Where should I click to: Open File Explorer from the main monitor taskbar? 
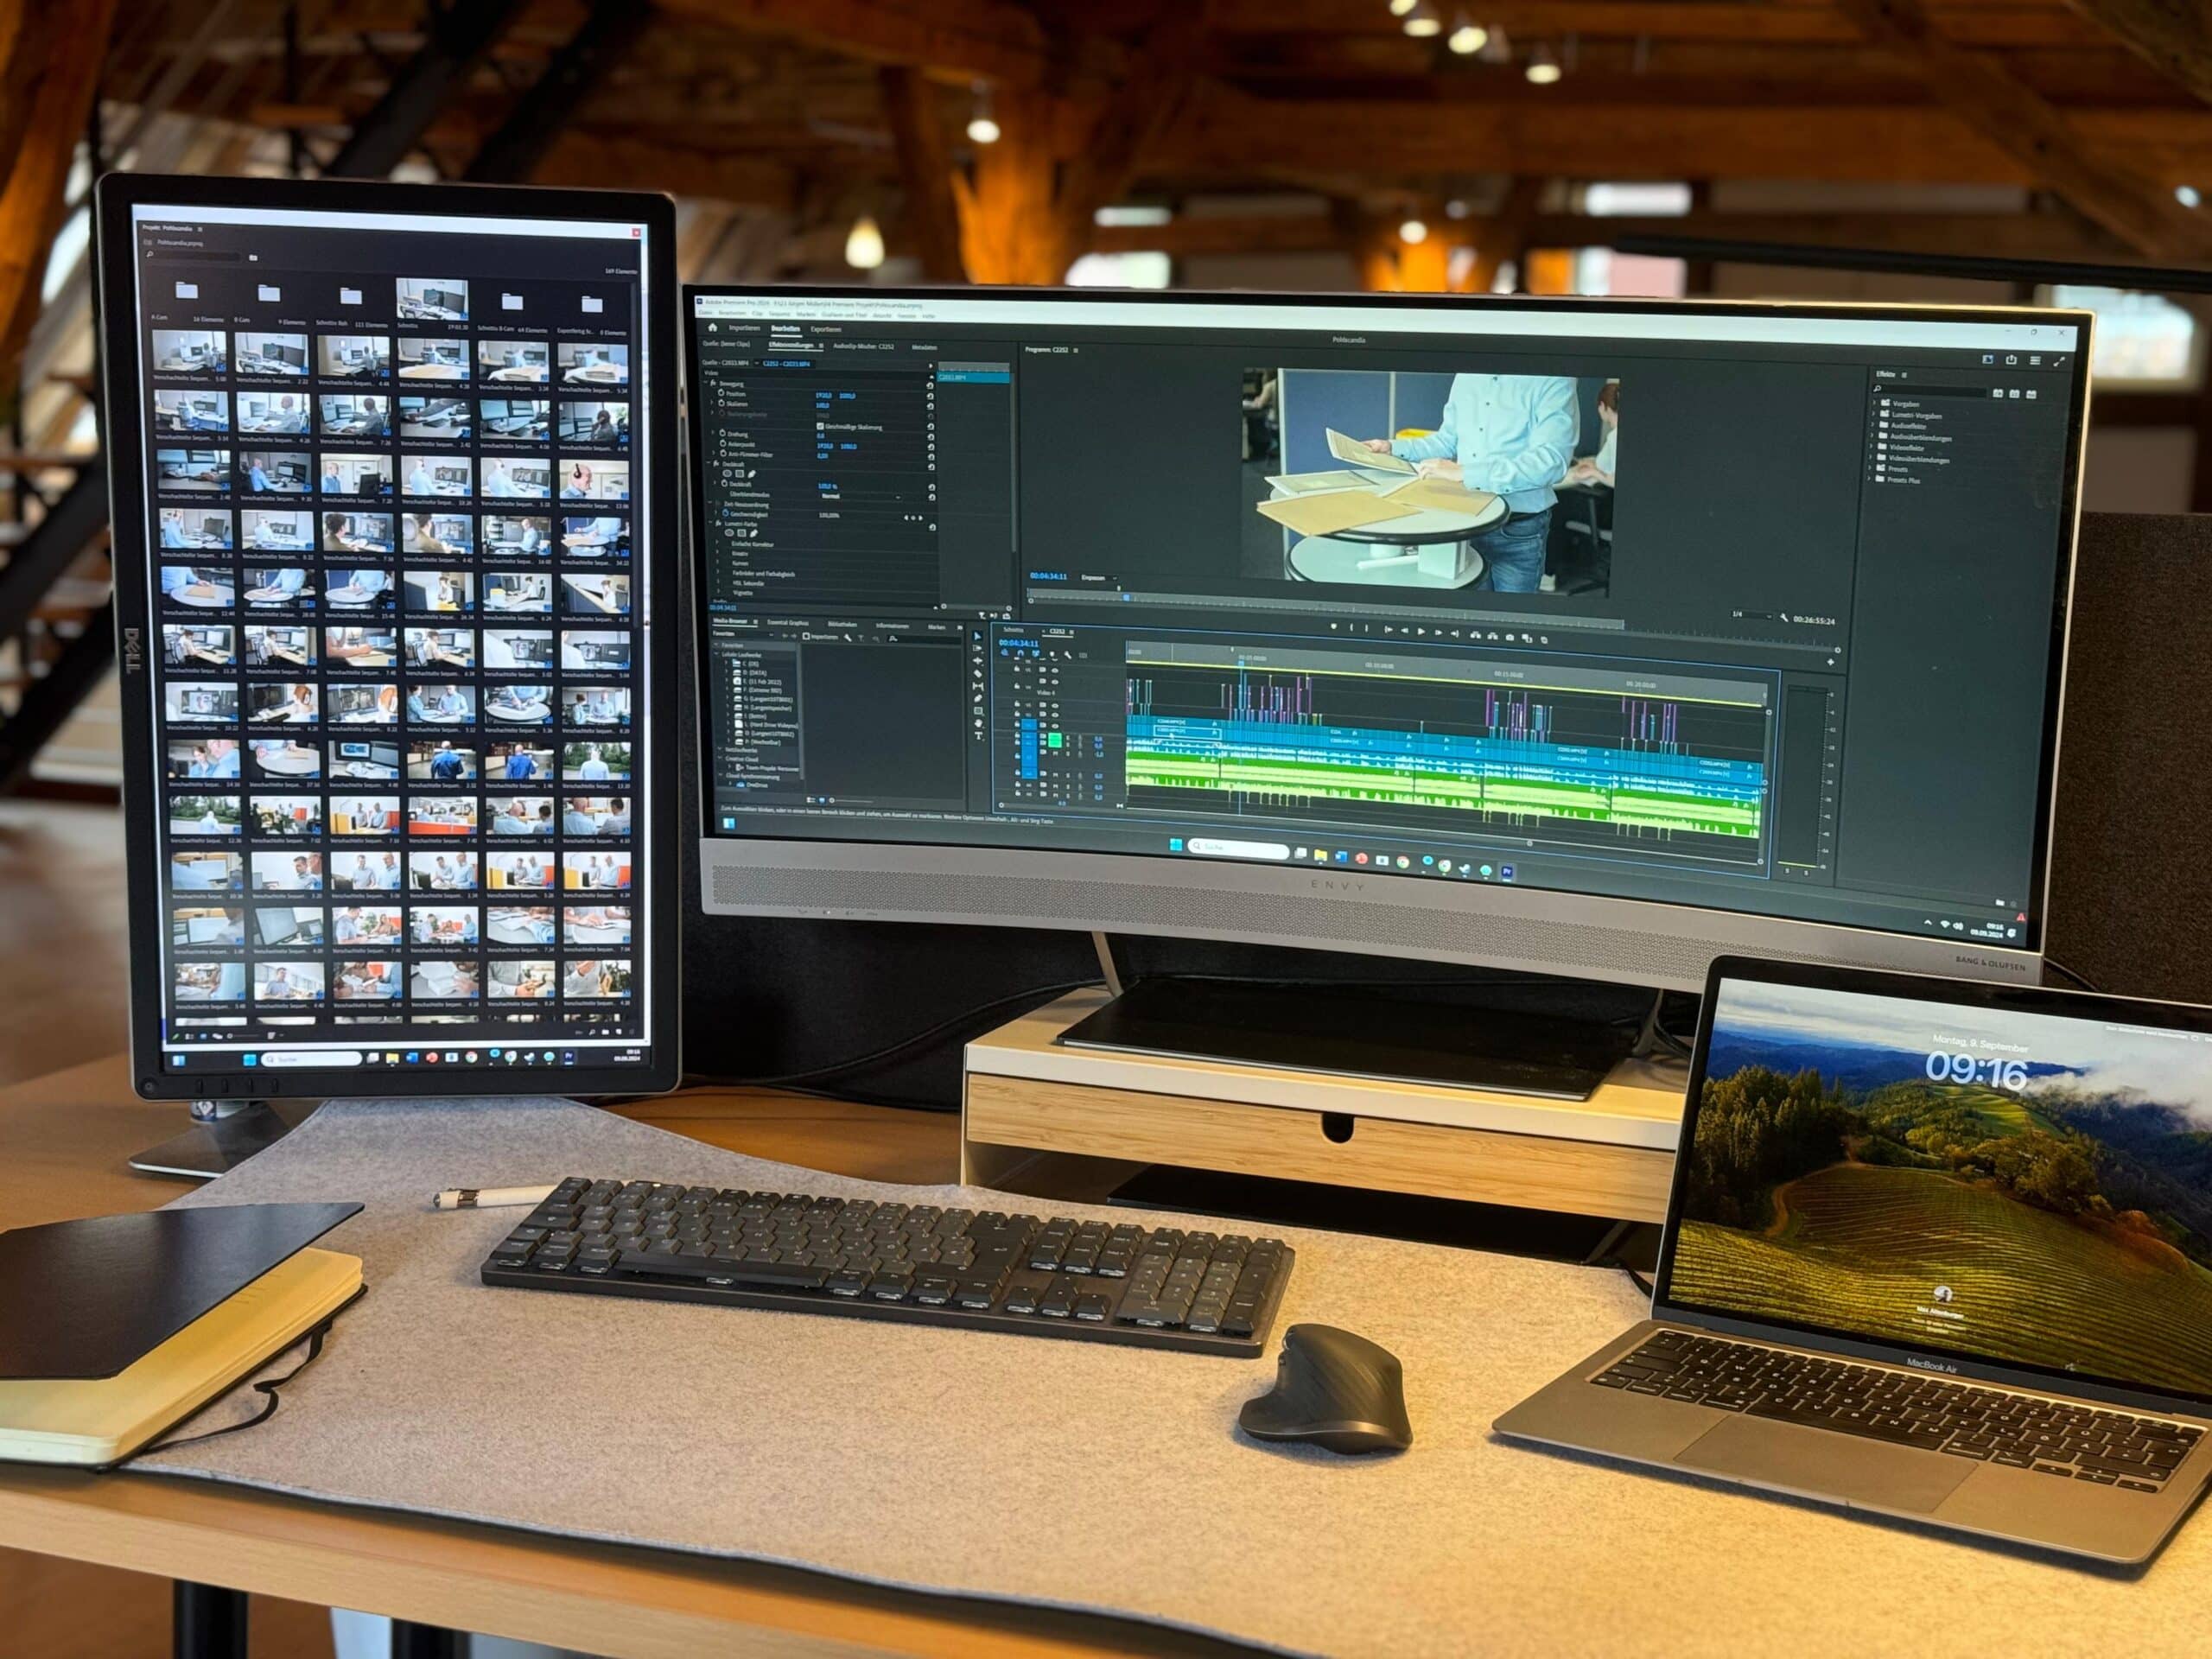tap(1321, 855)
